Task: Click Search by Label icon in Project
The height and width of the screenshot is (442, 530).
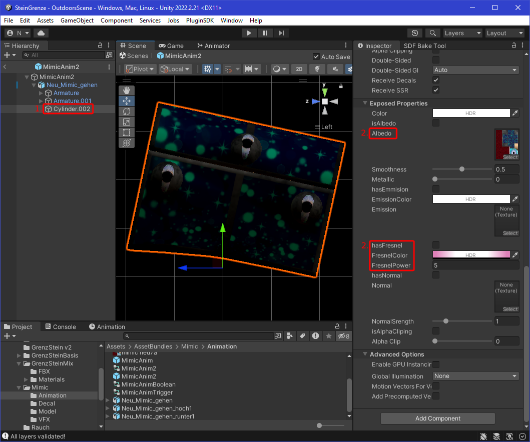Action: pos(303,336)
